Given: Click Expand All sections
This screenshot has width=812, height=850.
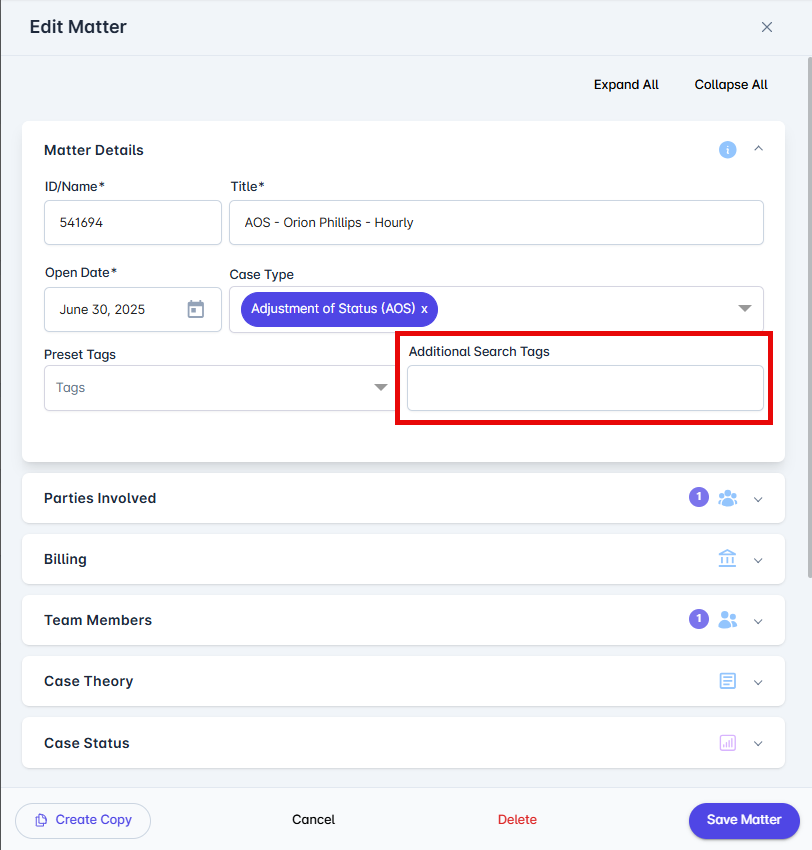Looking at the screenshot, I should coord(626,85).
